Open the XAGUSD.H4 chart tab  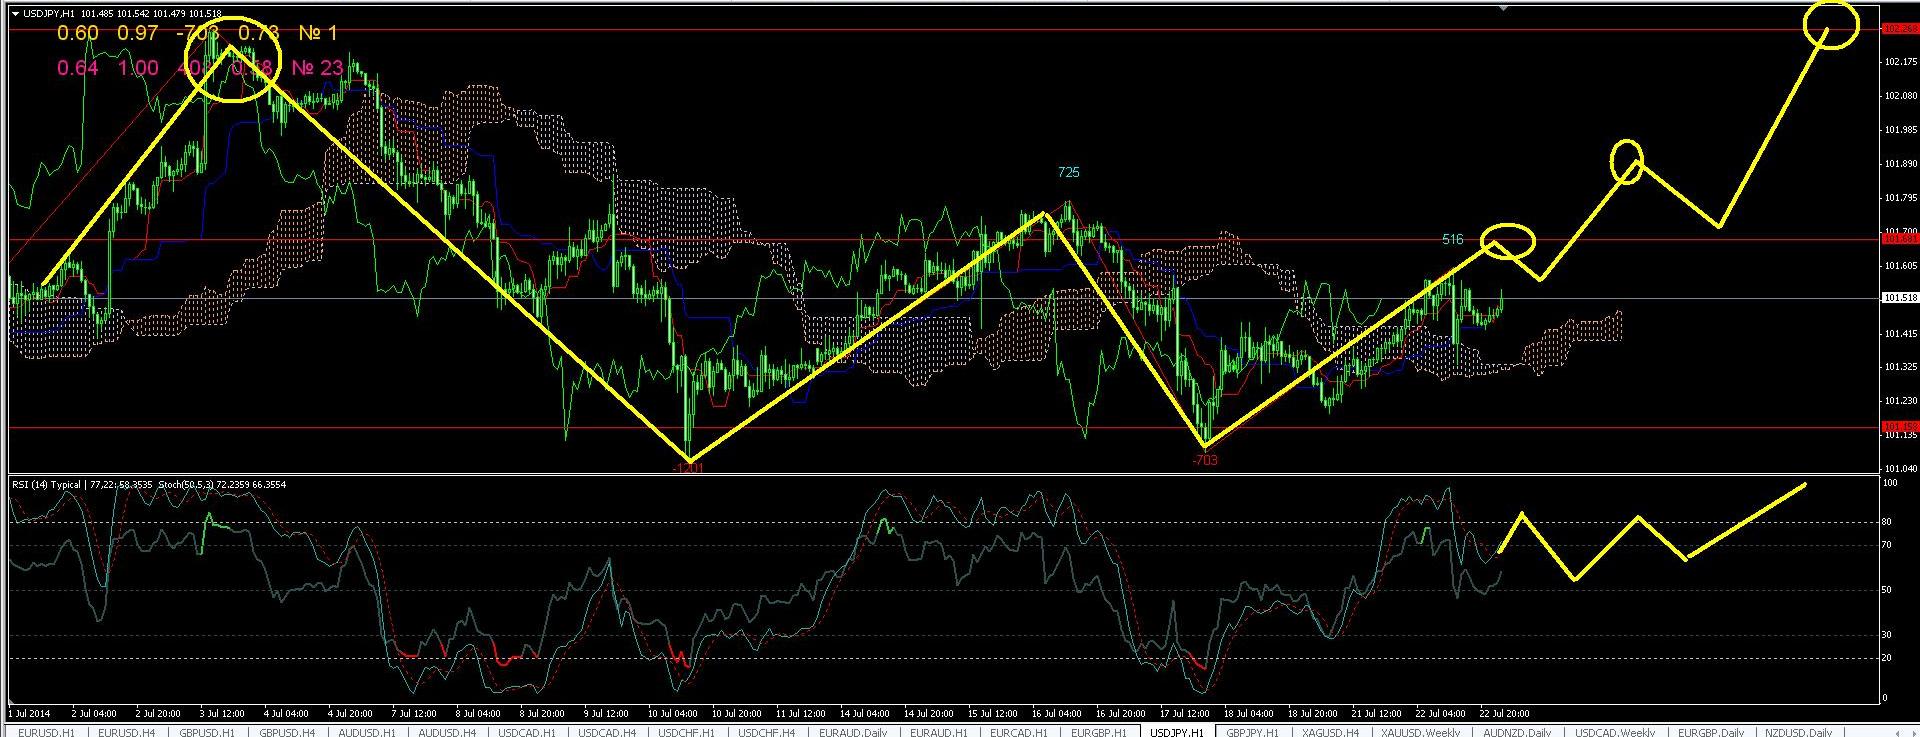(1330, 731)
